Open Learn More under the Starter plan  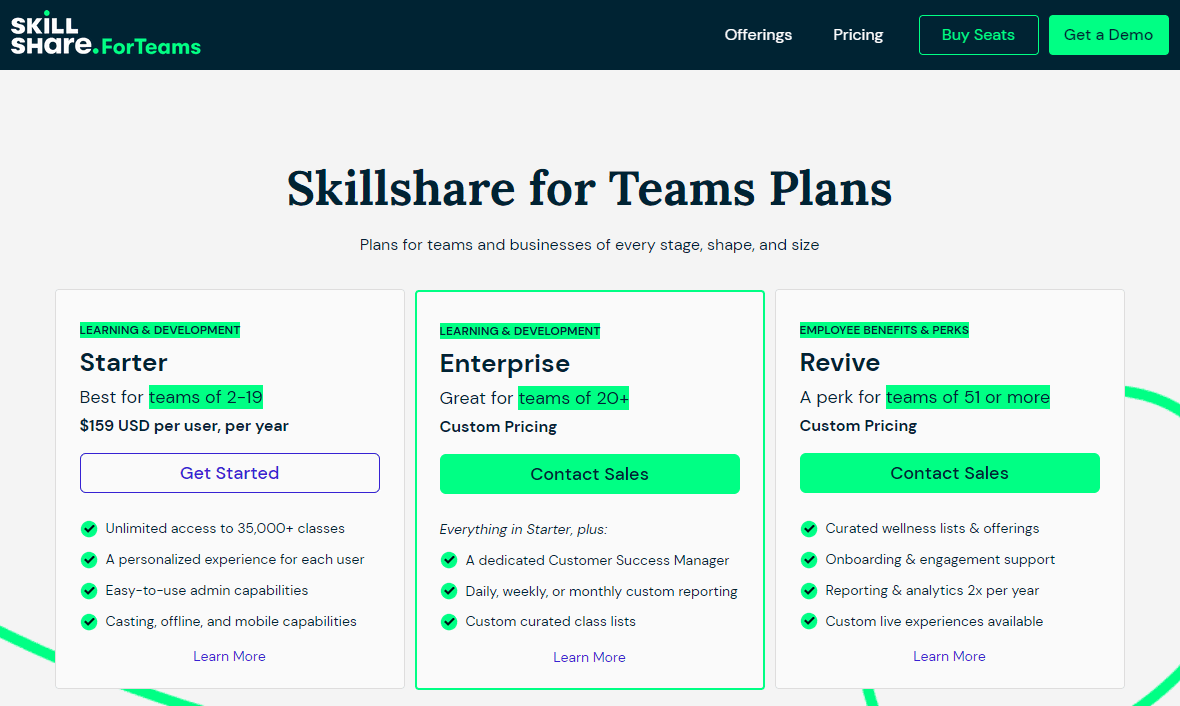pyautogui.click(x=229, y=656)
